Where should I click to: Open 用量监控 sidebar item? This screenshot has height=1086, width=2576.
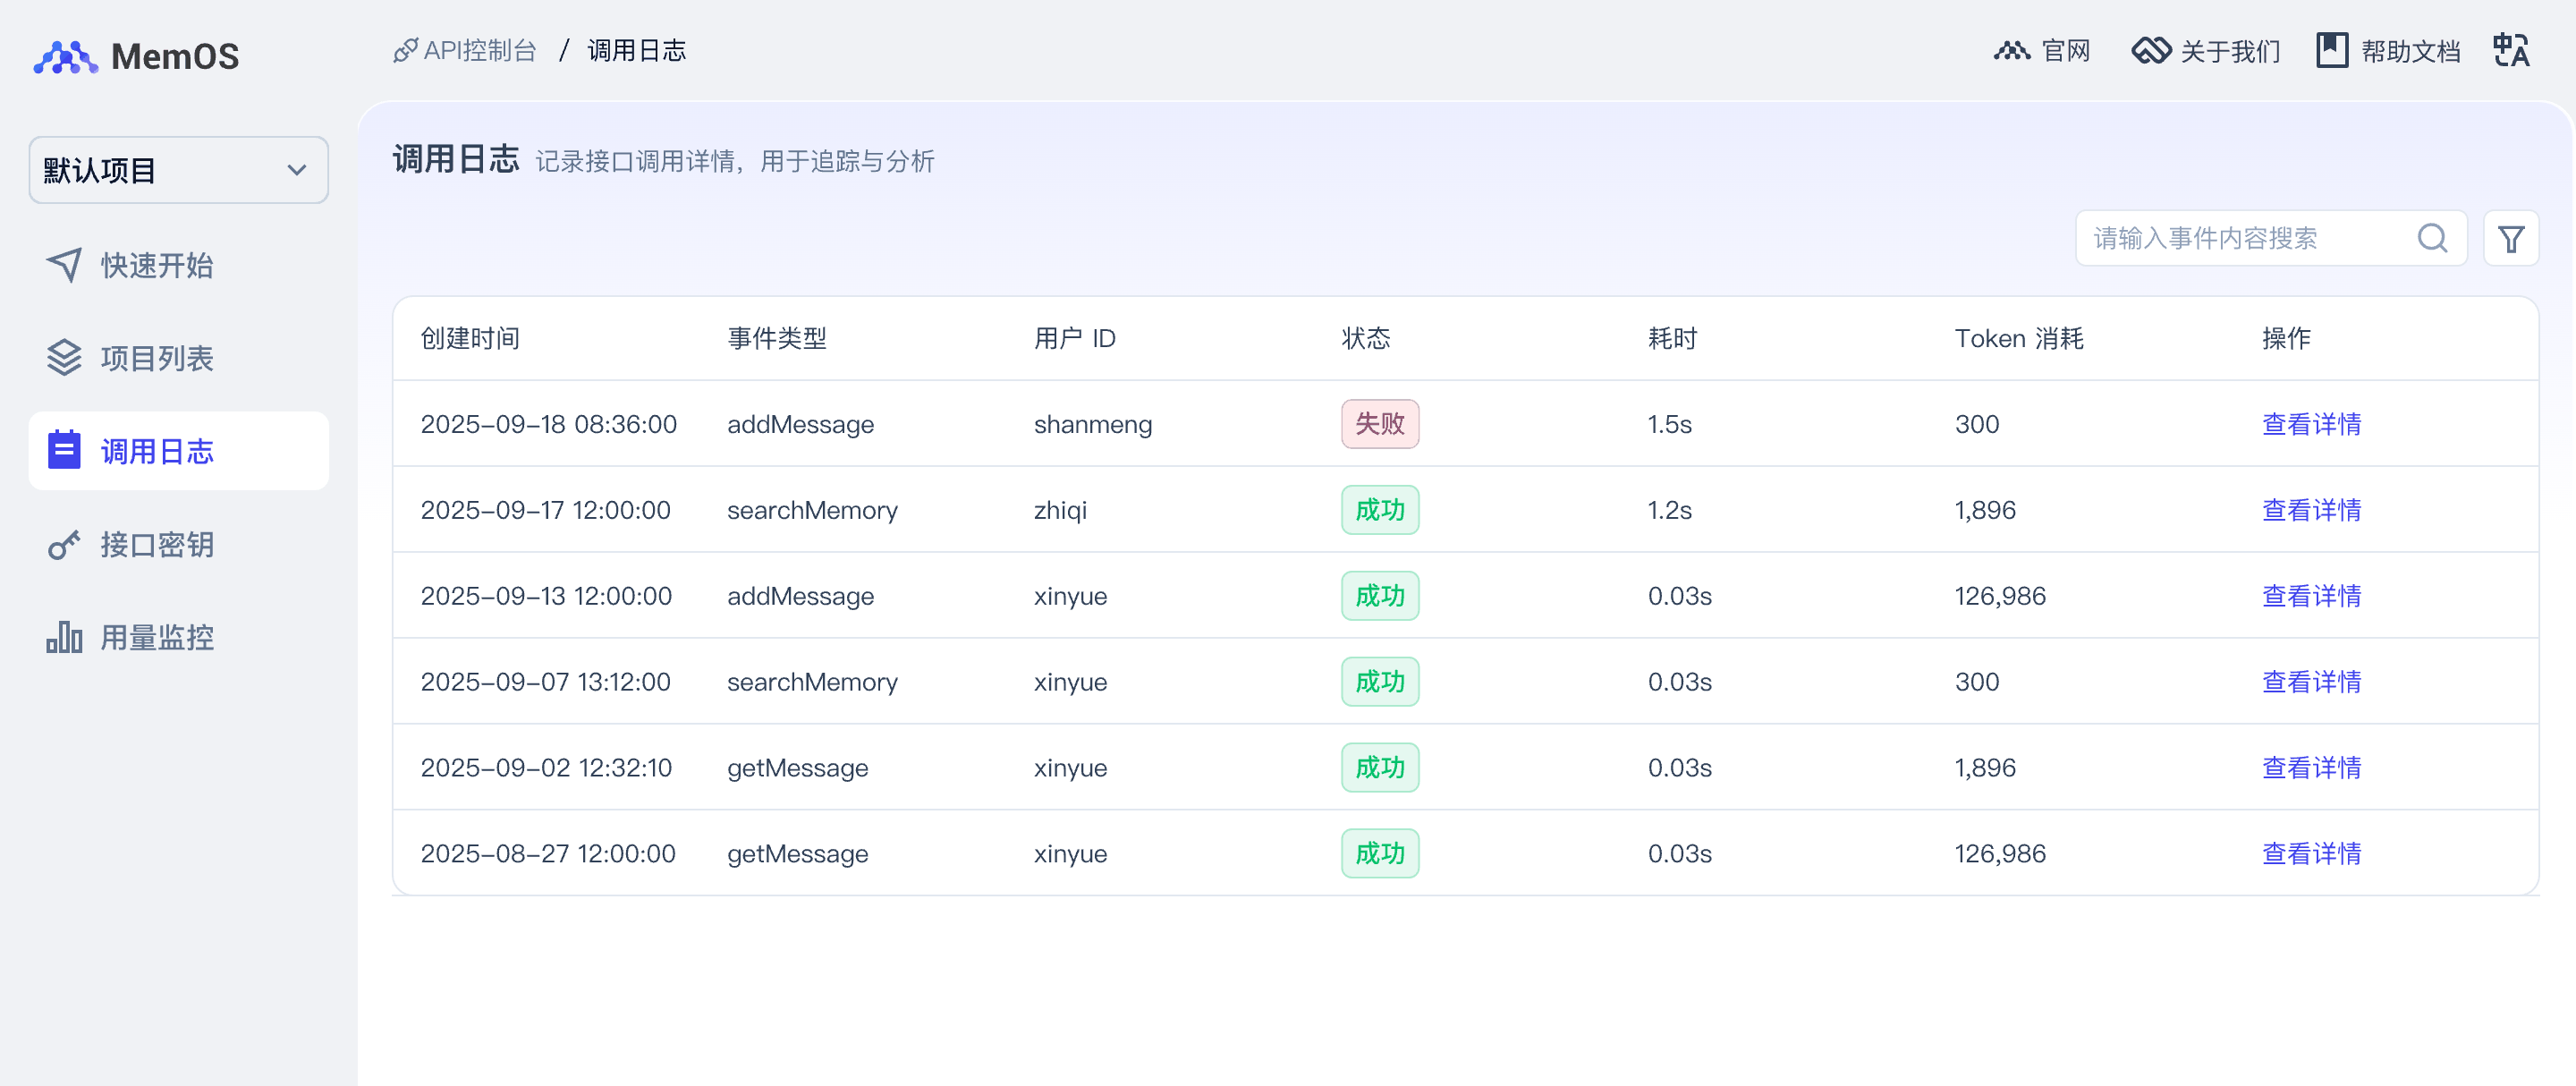click(156, 638)
